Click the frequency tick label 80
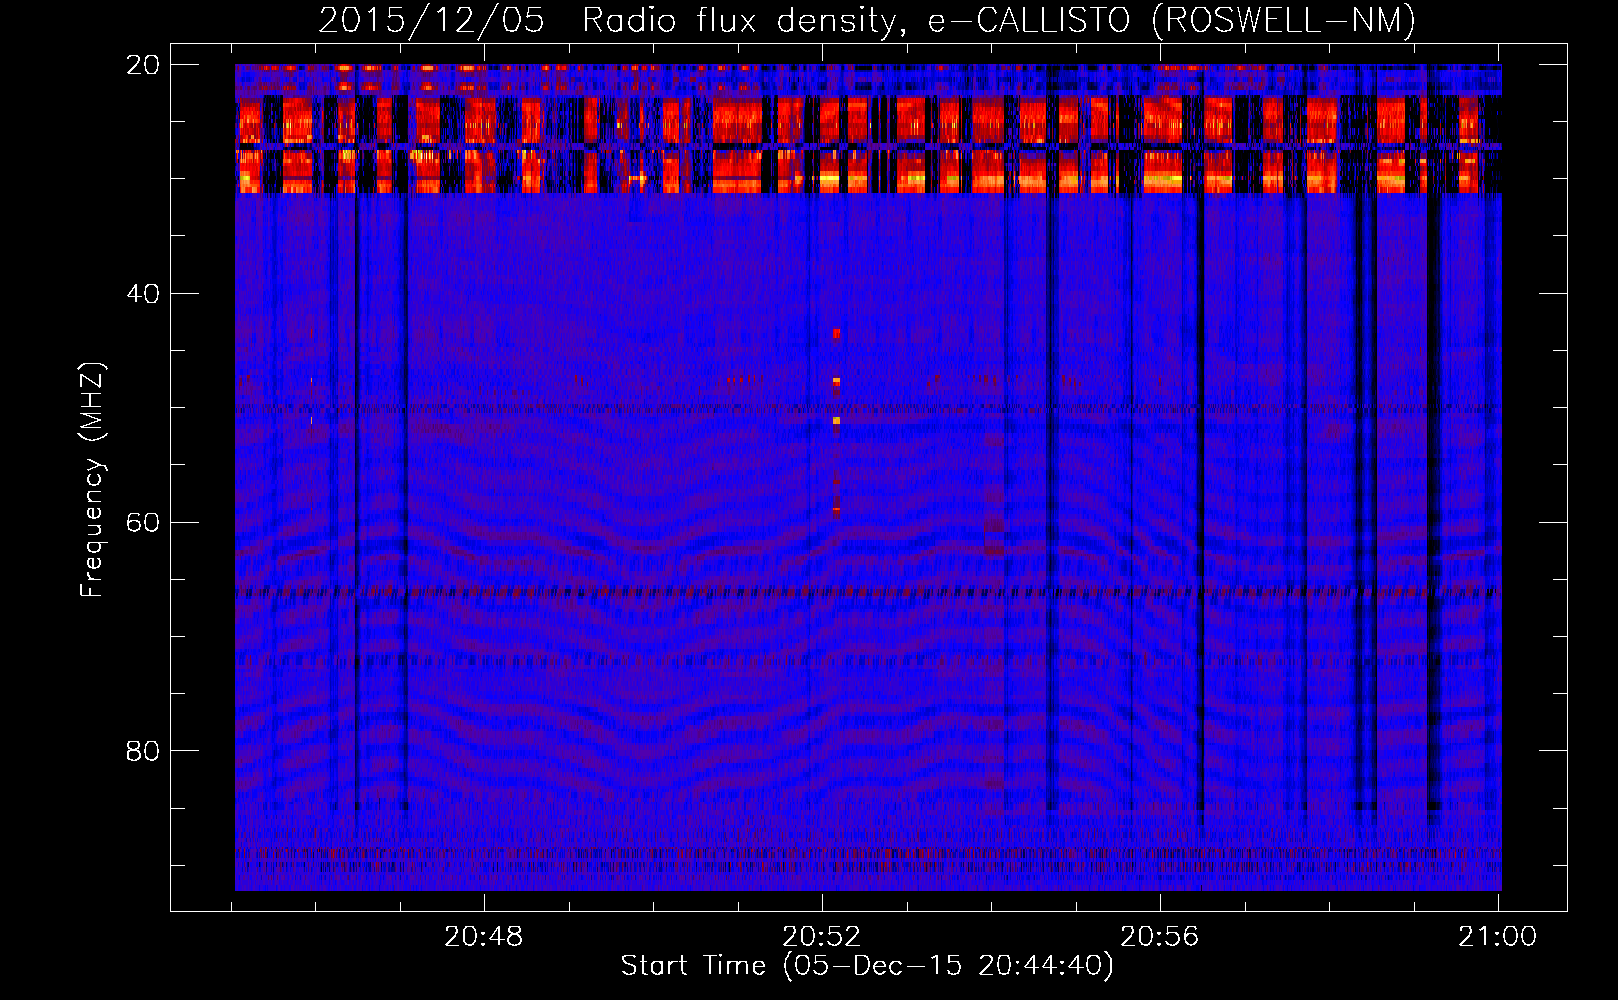This screenshot has height=1000, width=1618. coord(143,751)
